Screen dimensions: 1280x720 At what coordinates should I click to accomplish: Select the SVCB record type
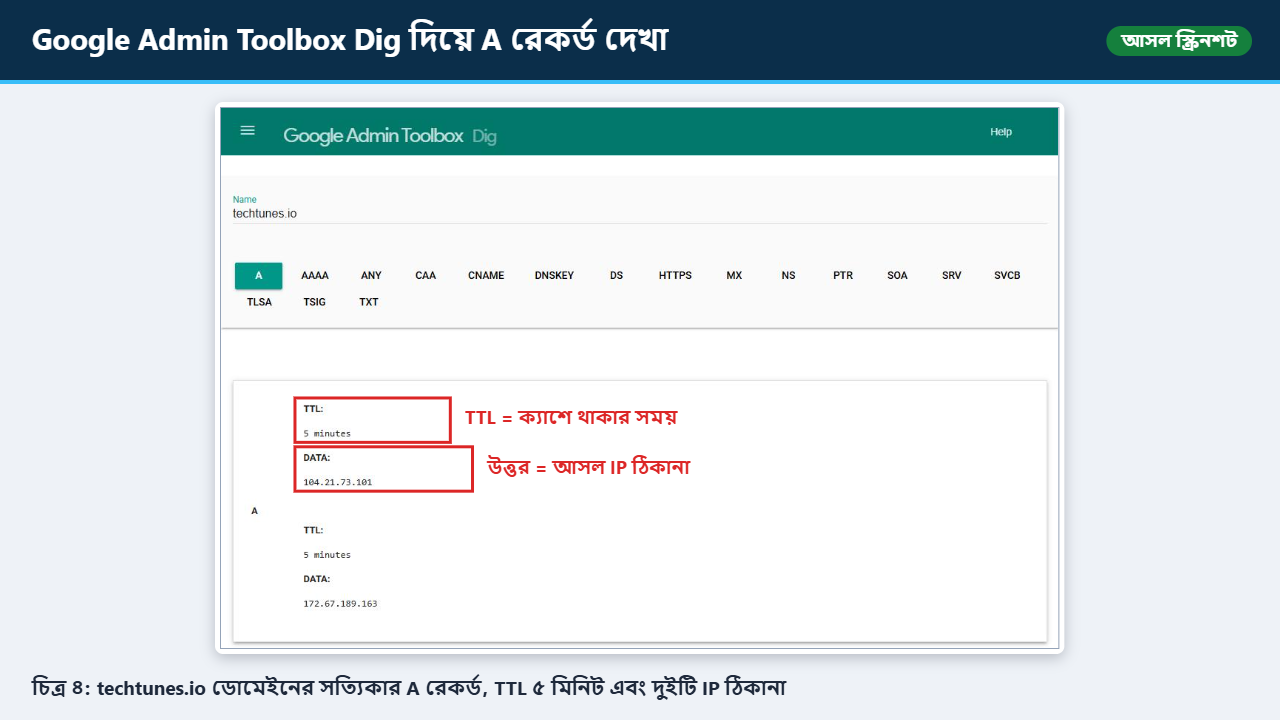point(1007,276)
